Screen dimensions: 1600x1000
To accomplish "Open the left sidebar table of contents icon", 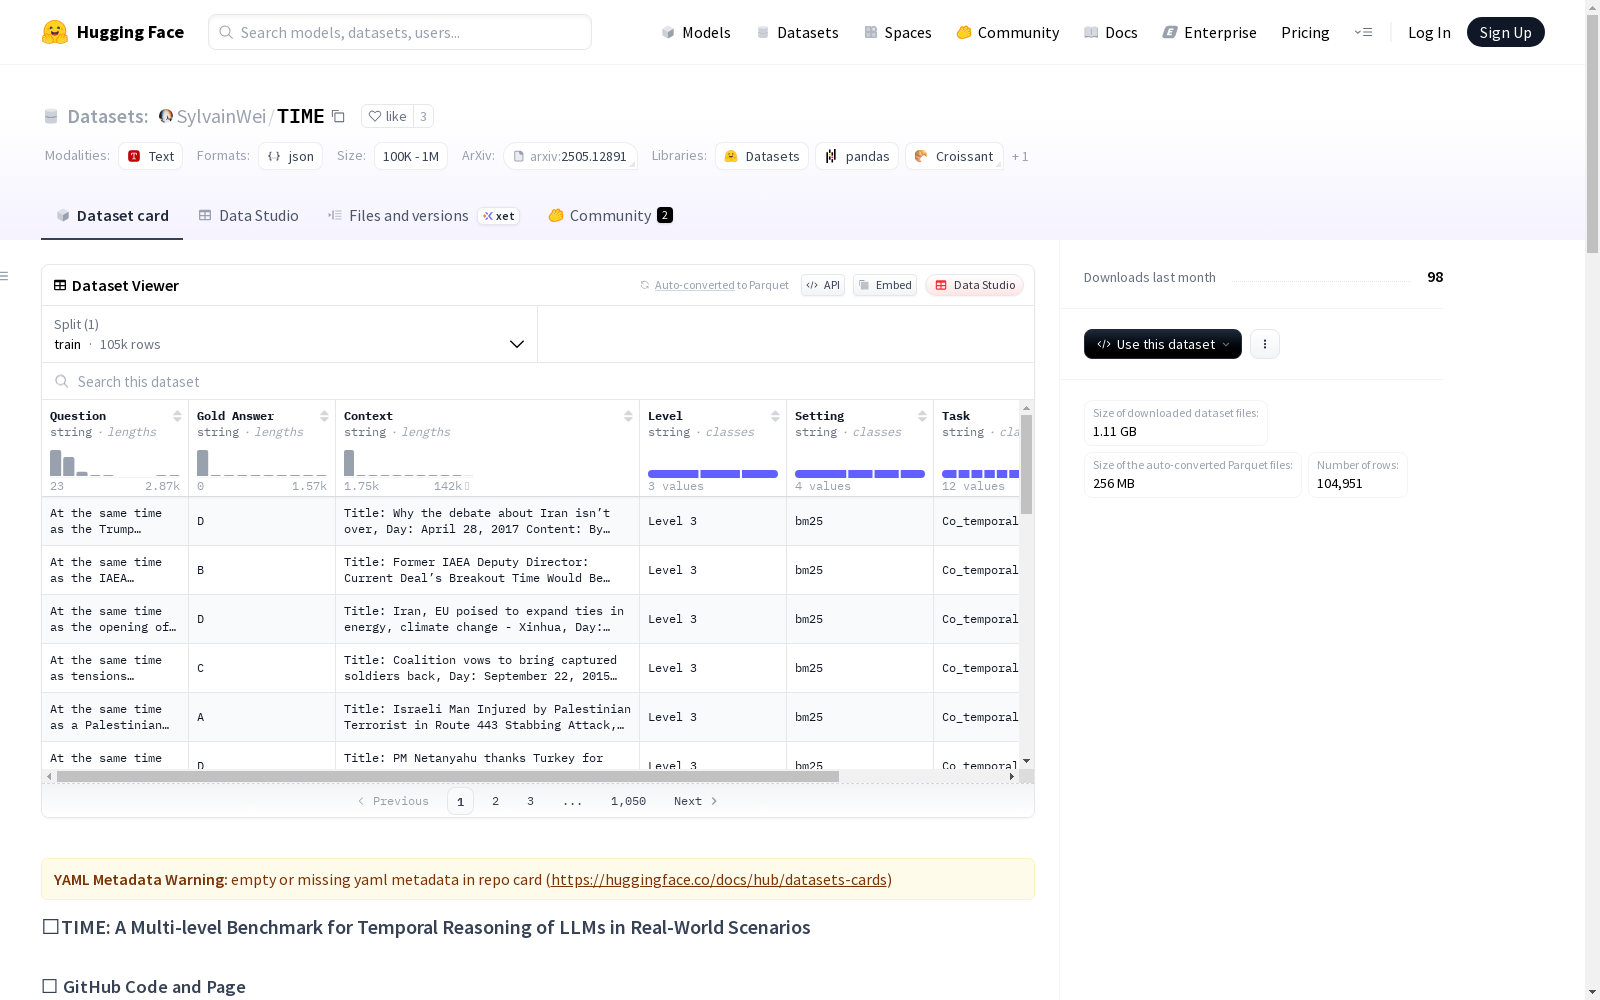I will (4, 276).
